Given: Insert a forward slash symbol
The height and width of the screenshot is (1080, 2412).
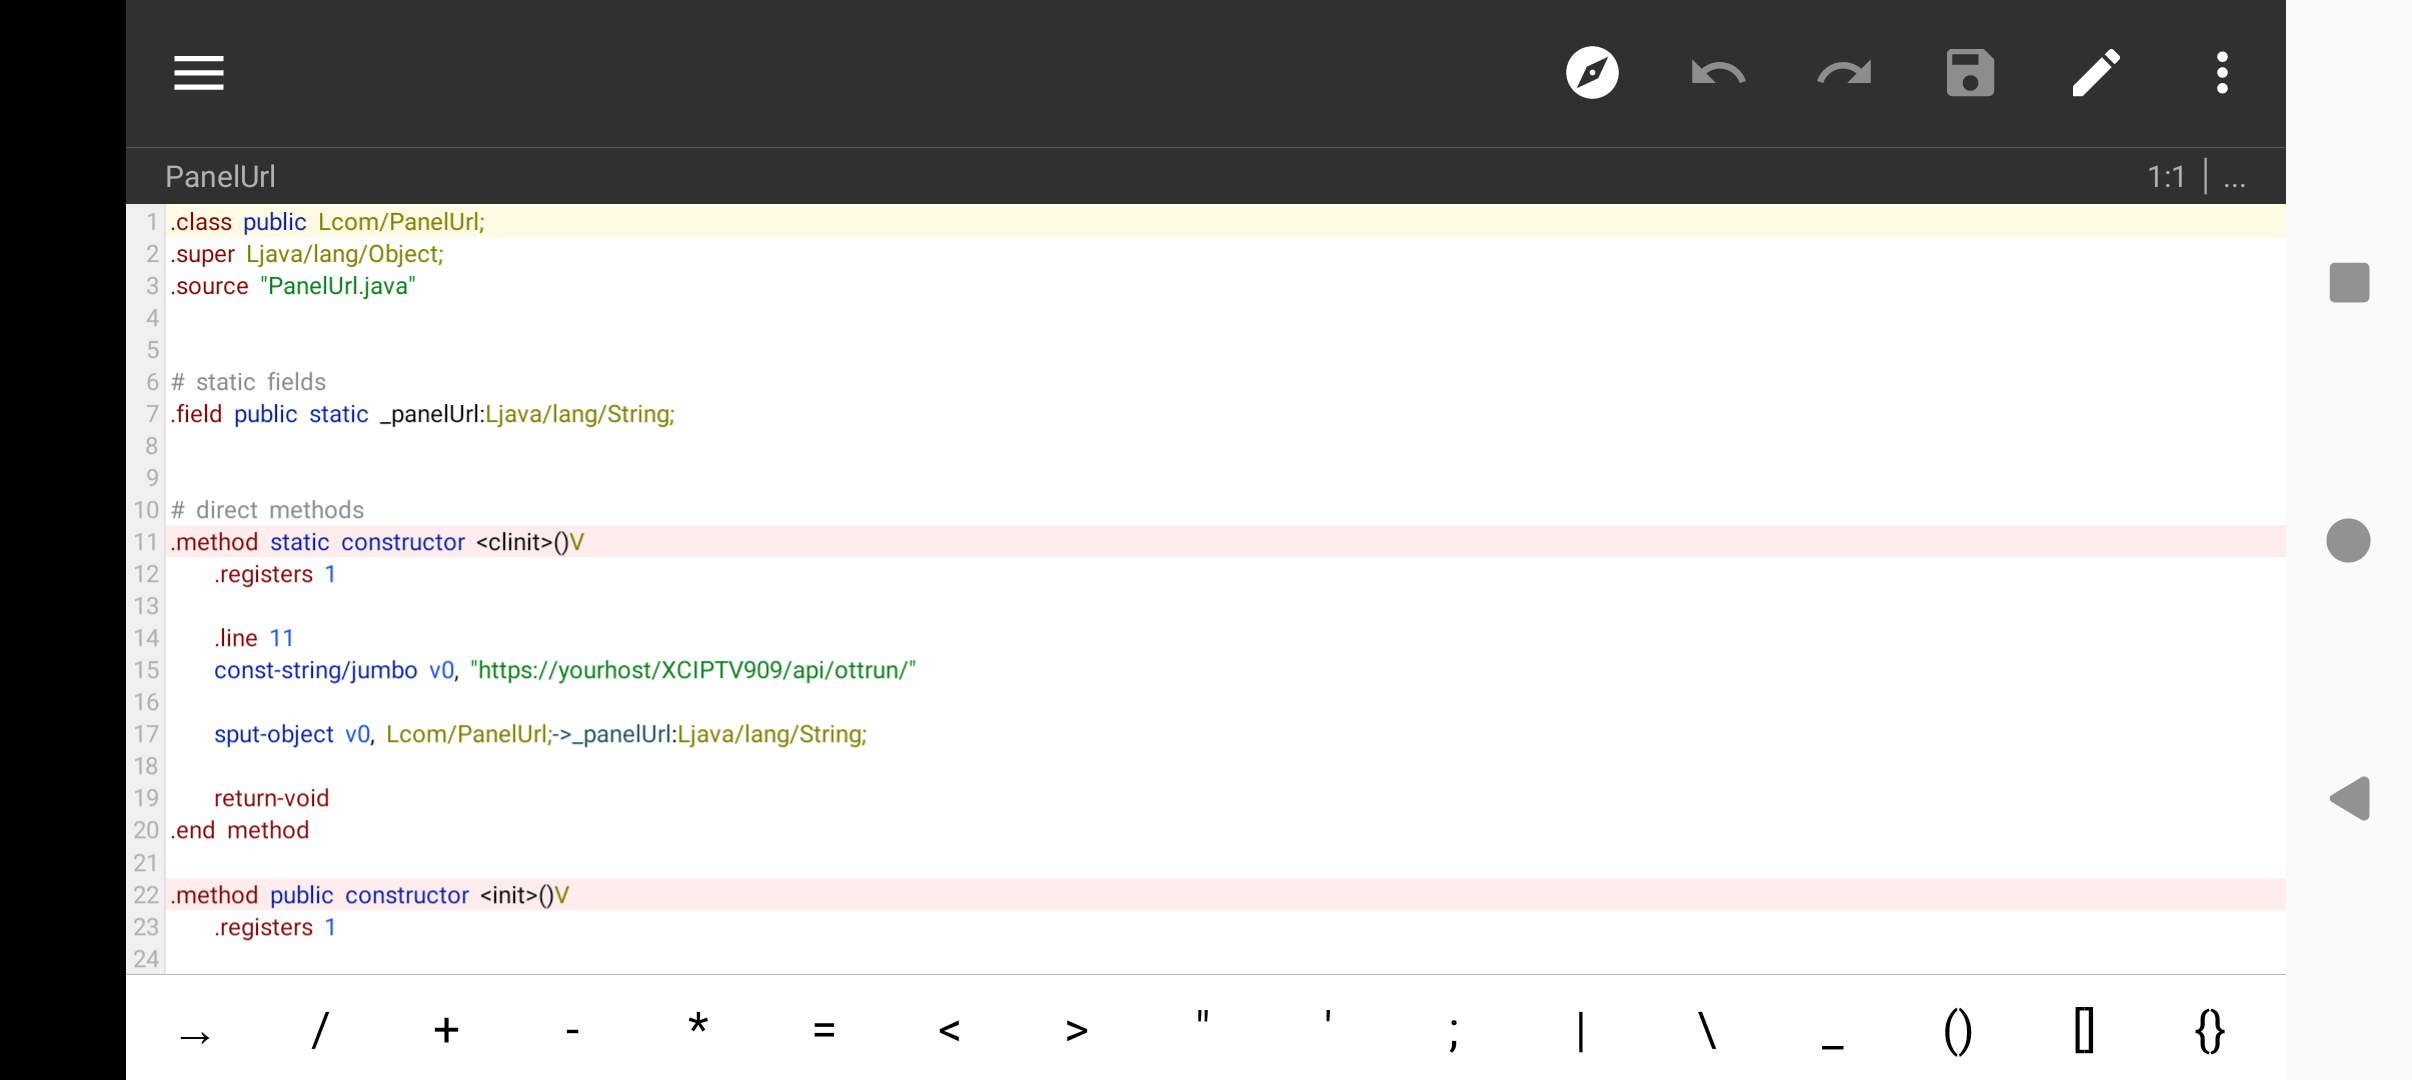Looking at the screenshot, I should tap(320, 1031).
